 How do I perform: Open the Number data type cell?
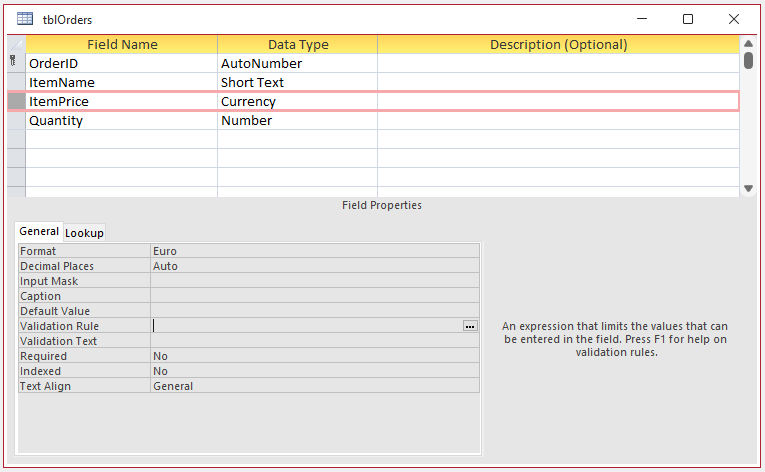pyautogui.click(x=298, y=121)
